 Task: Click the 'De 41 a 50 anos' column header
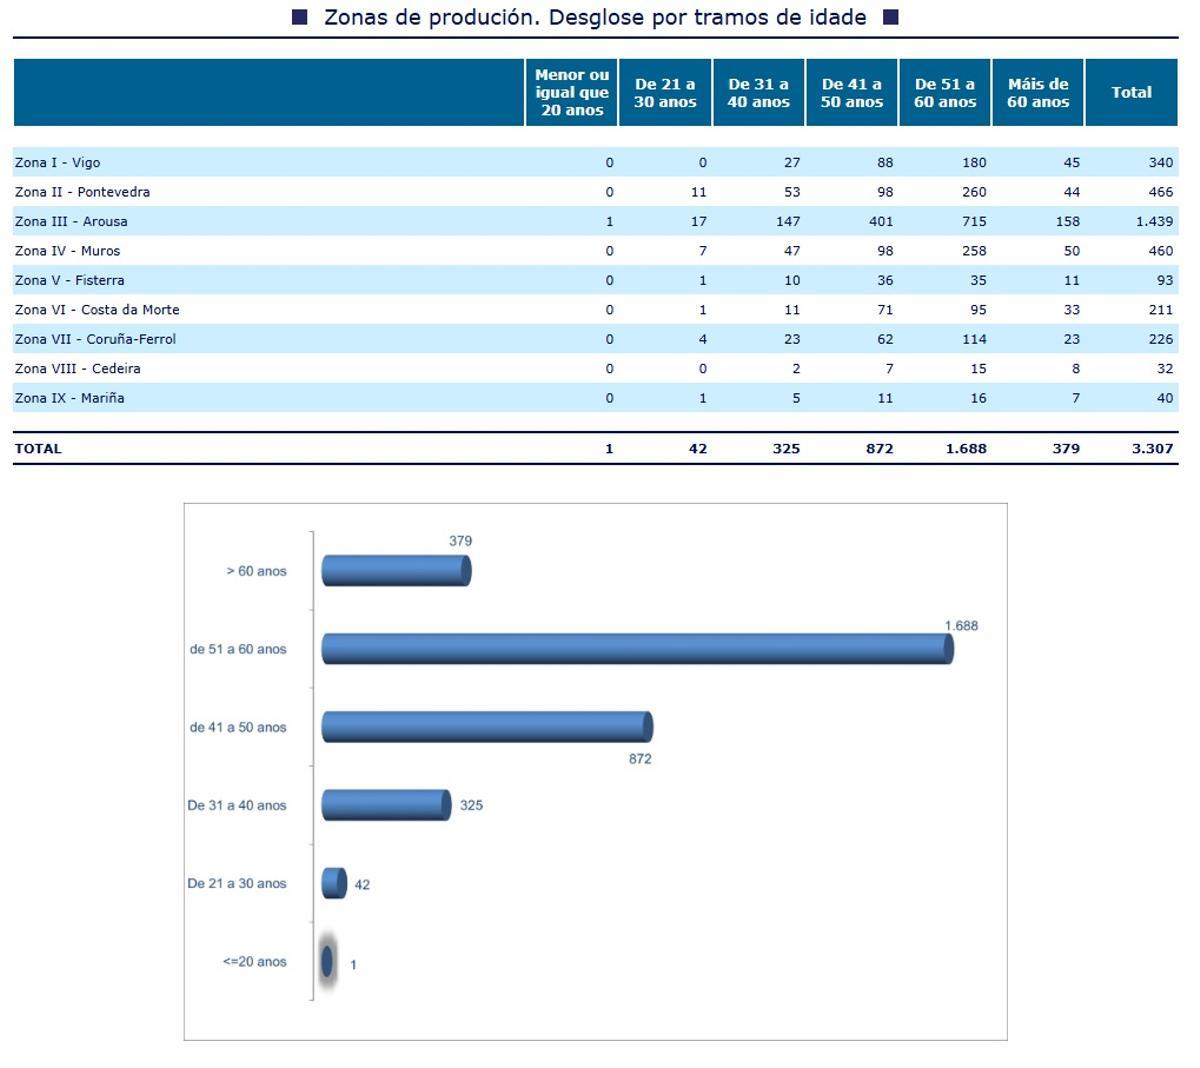pyautogui.click(x=851, y=92)
